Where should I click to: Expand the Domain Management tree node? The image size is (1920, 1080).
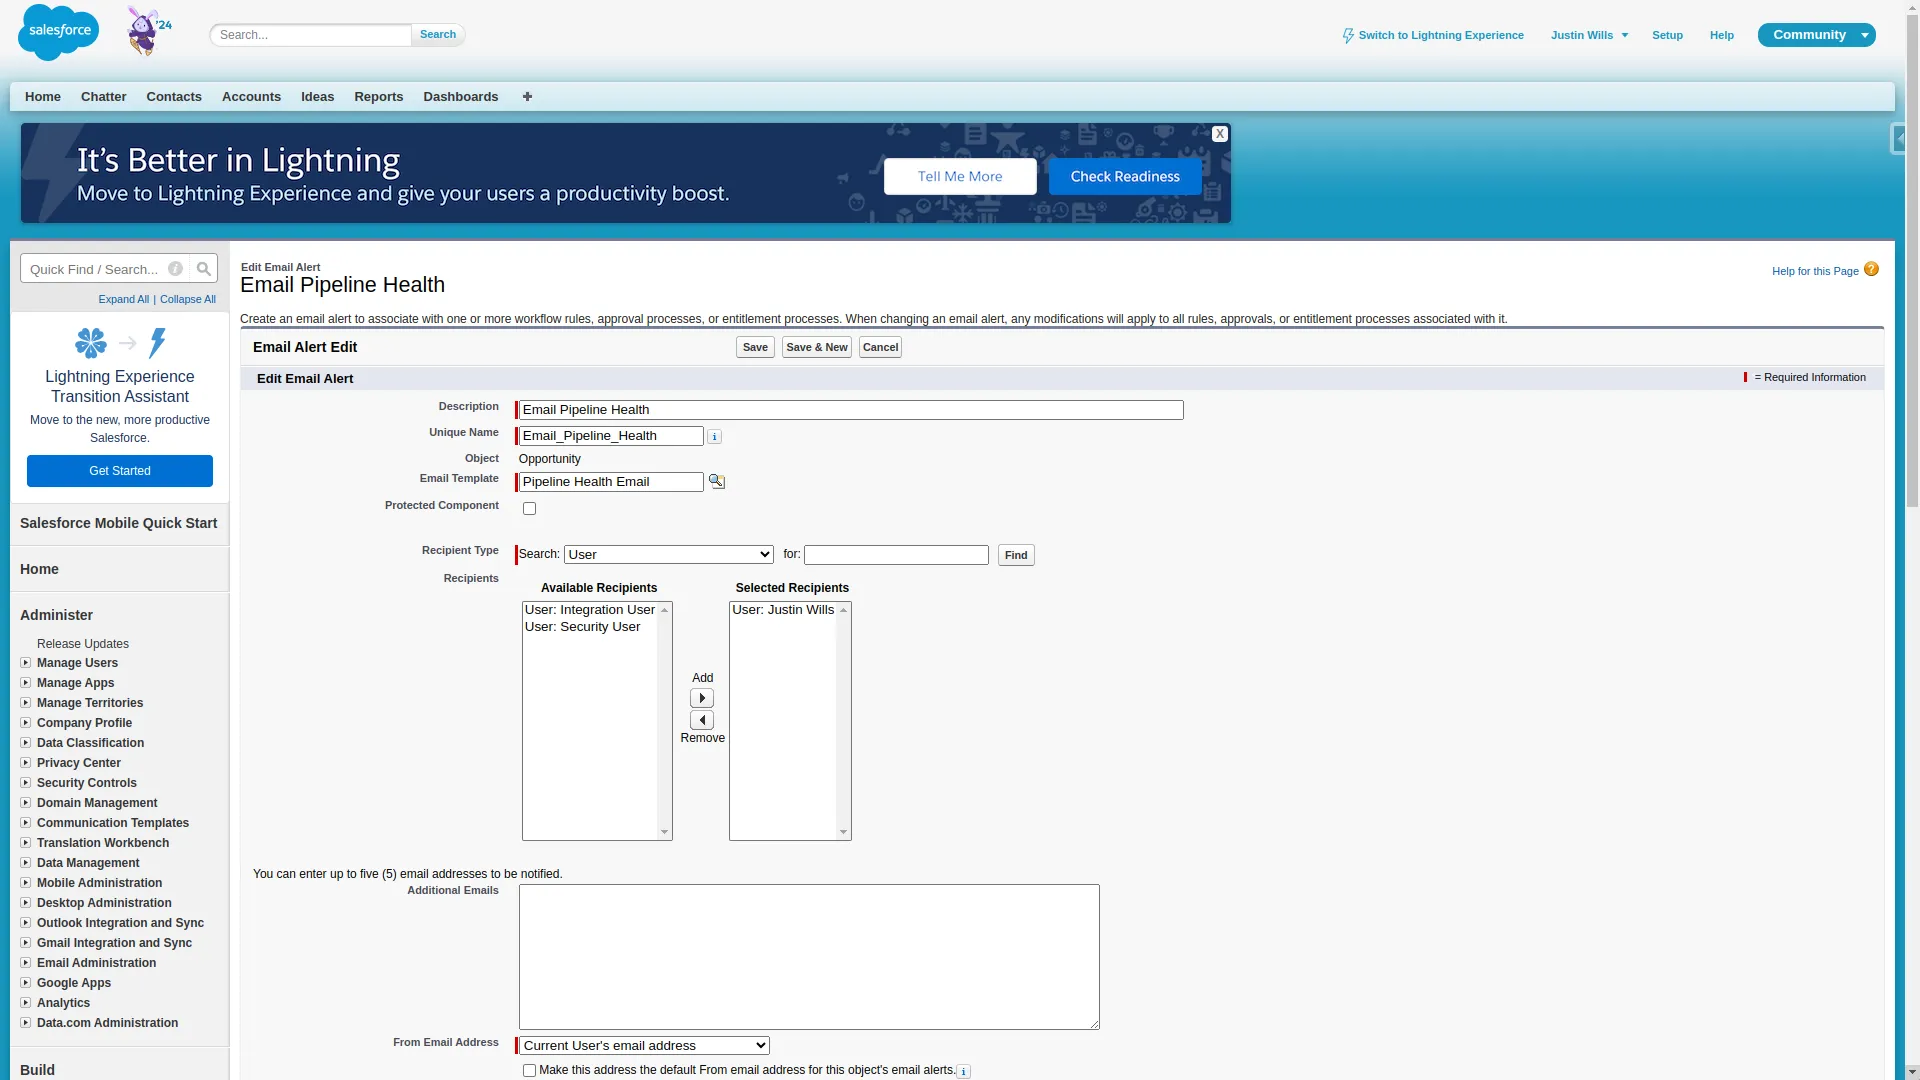coord(25,803)
